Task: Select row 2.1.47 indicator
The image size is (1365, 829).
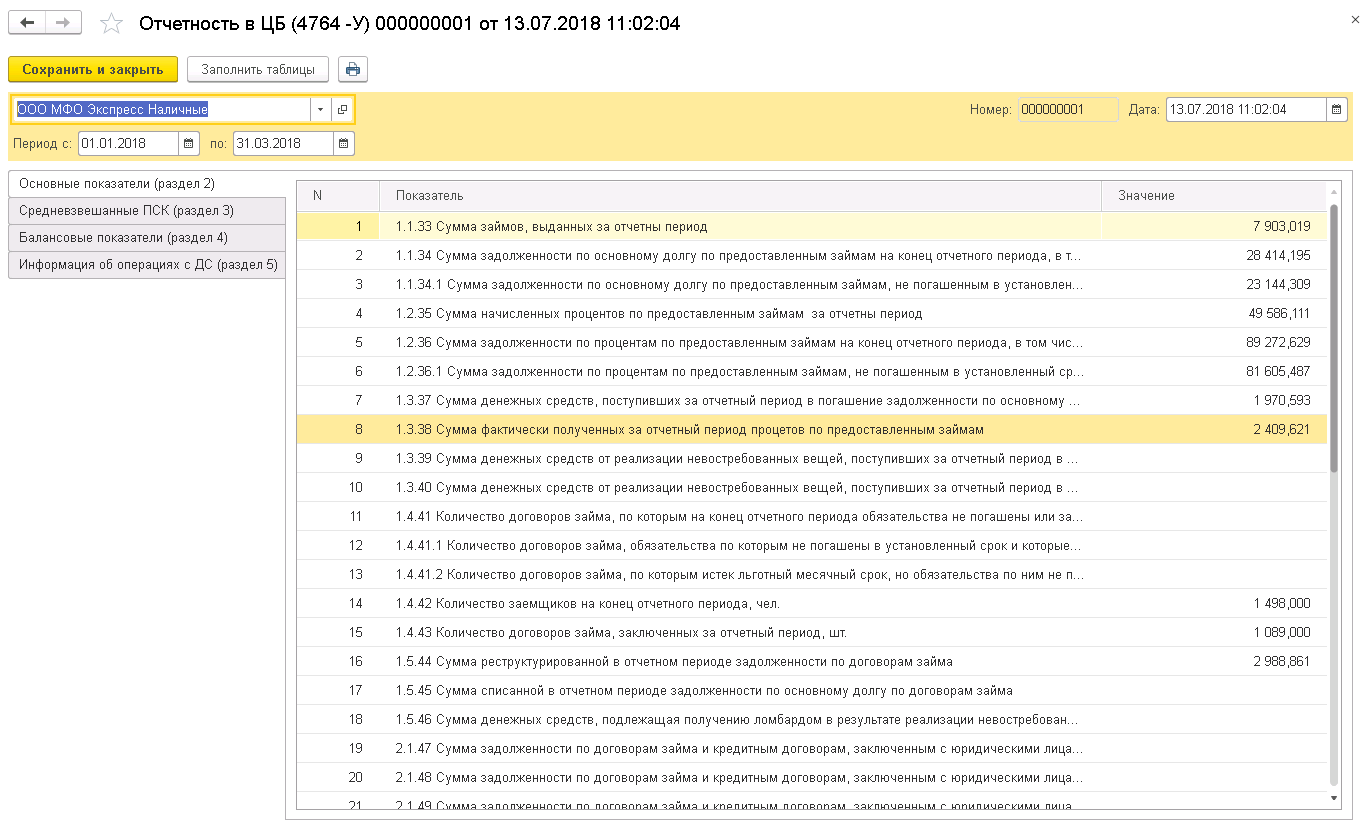Action: (812, 749)
